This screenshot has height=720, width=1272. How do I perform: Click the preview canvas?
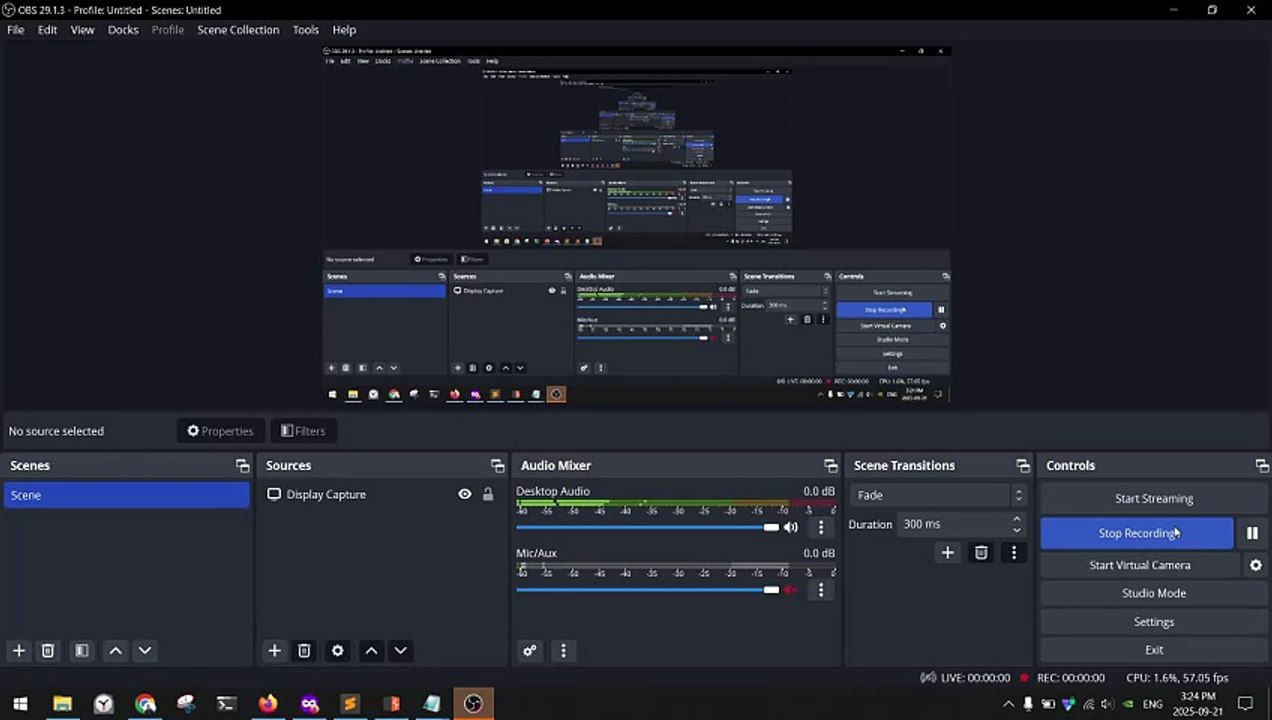tap(636, 225)
